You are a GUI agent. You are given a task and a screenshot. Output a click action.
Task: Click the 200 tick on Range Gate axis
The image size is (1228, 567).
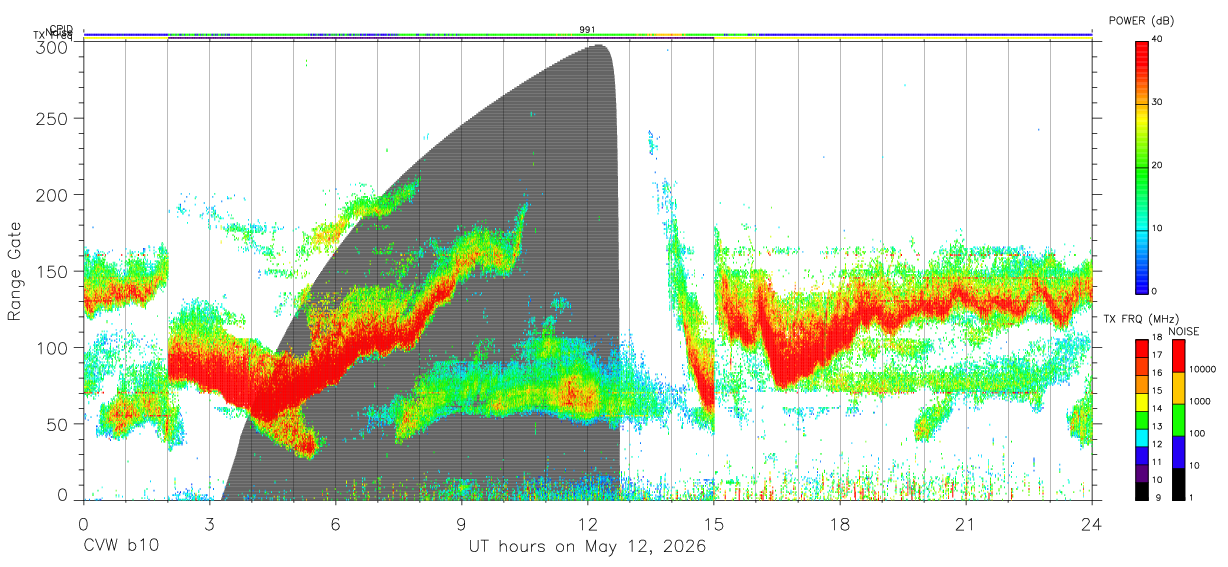(53, 194)
